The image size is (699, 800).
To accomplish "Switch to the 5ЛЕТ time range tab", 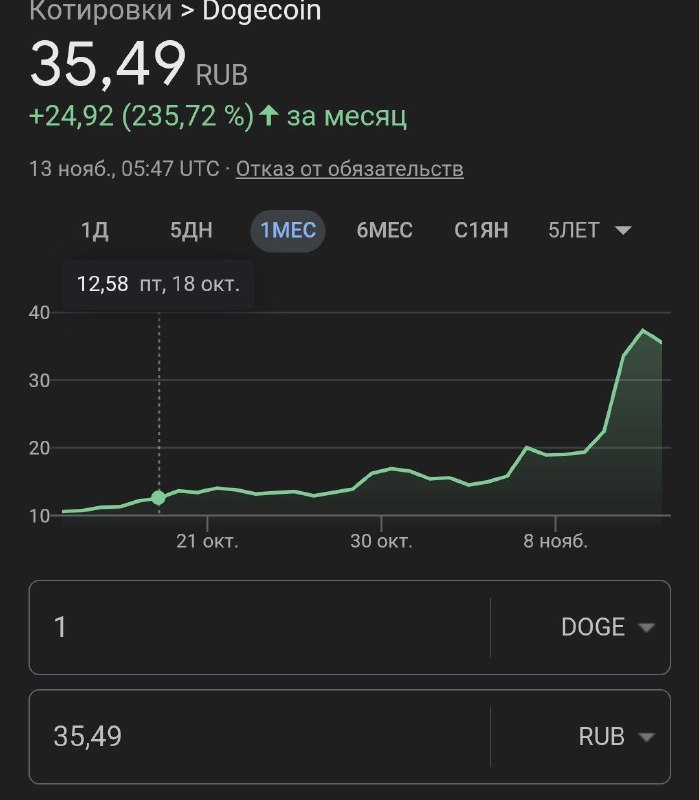I will pos(573,231).
